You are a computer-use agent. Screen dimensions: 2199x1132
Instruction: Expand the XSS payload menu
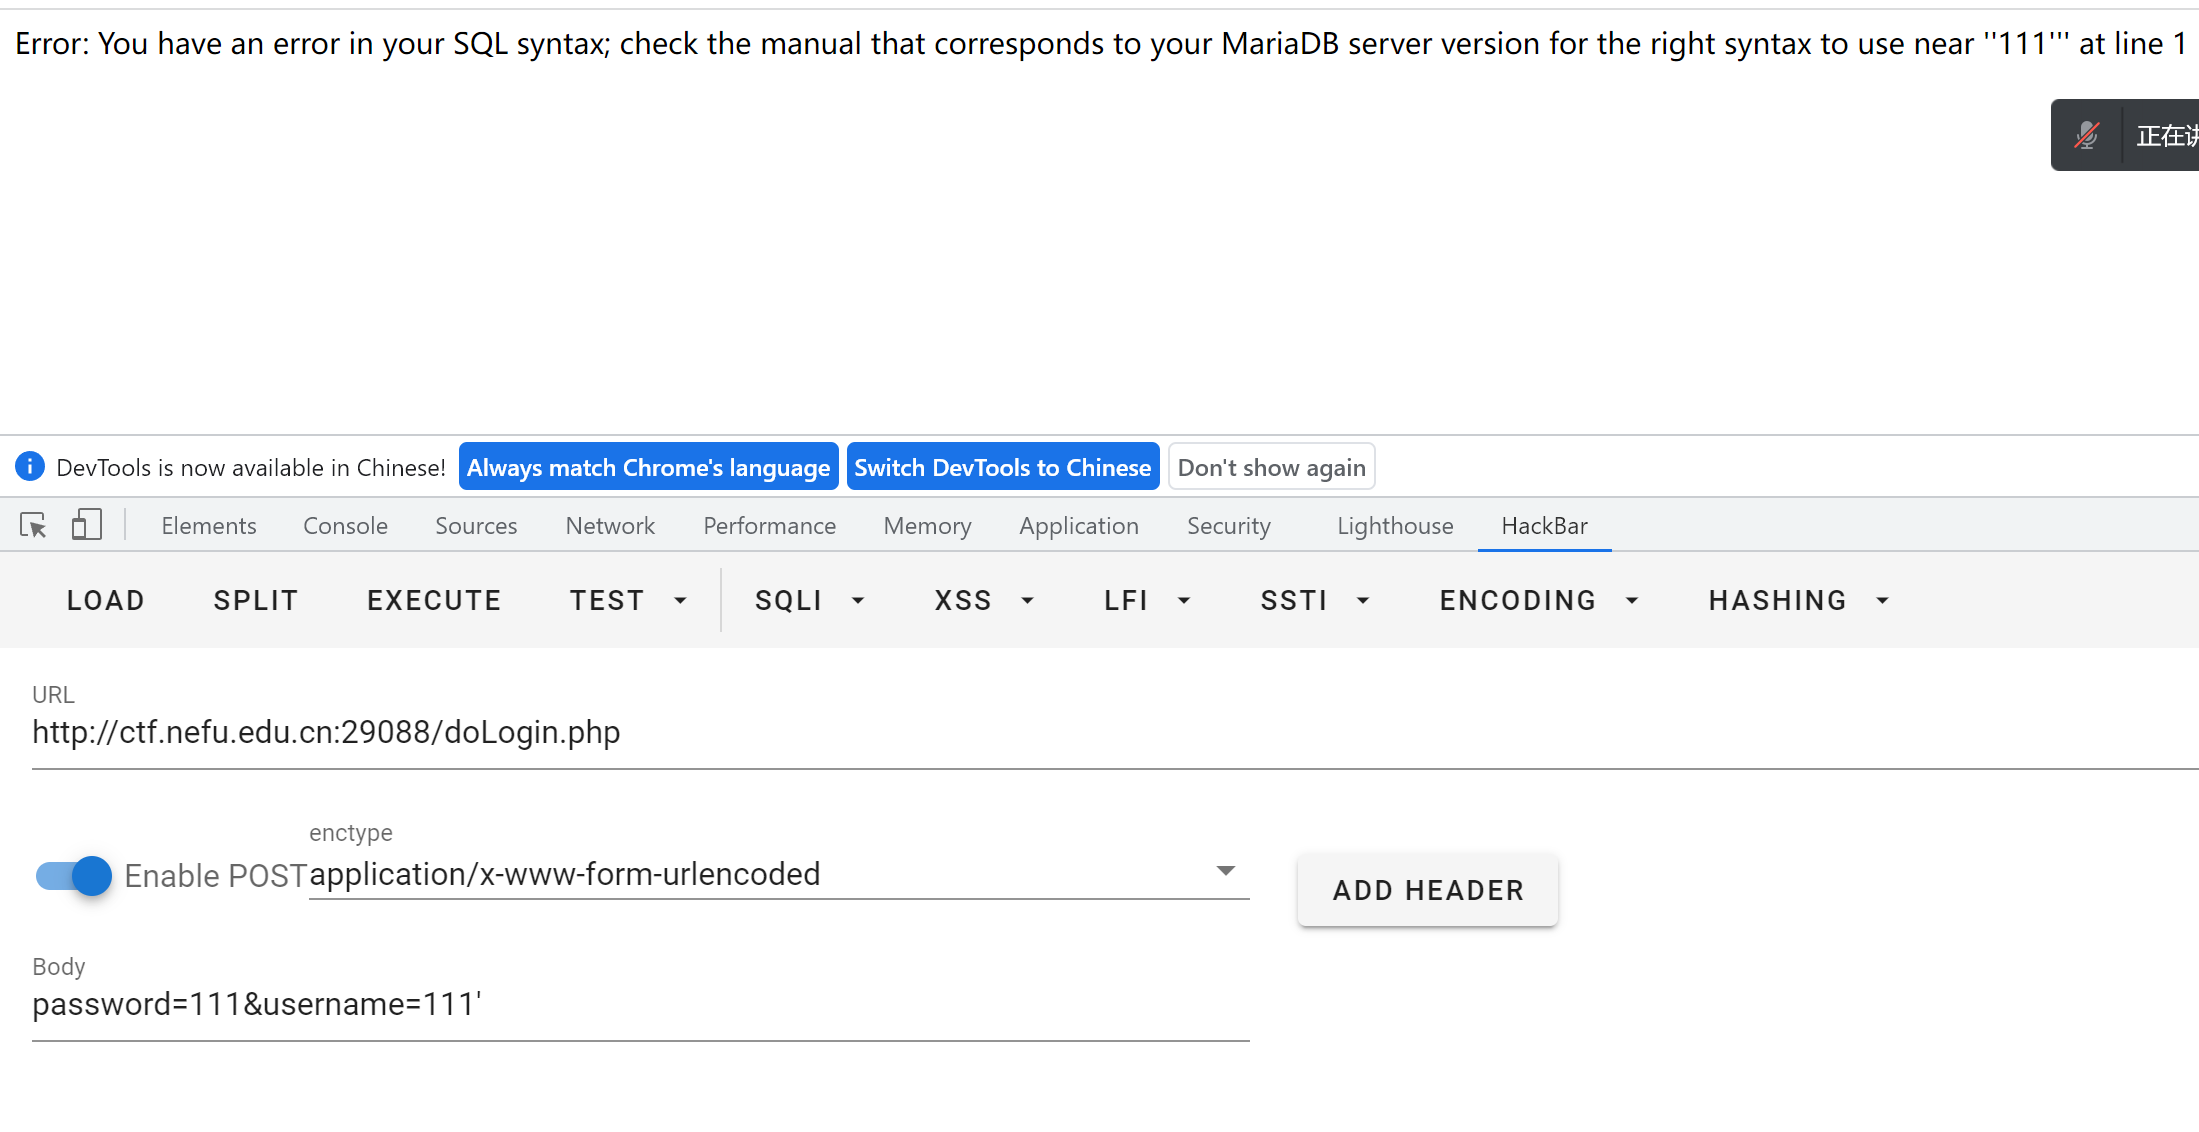coord(983,600)
